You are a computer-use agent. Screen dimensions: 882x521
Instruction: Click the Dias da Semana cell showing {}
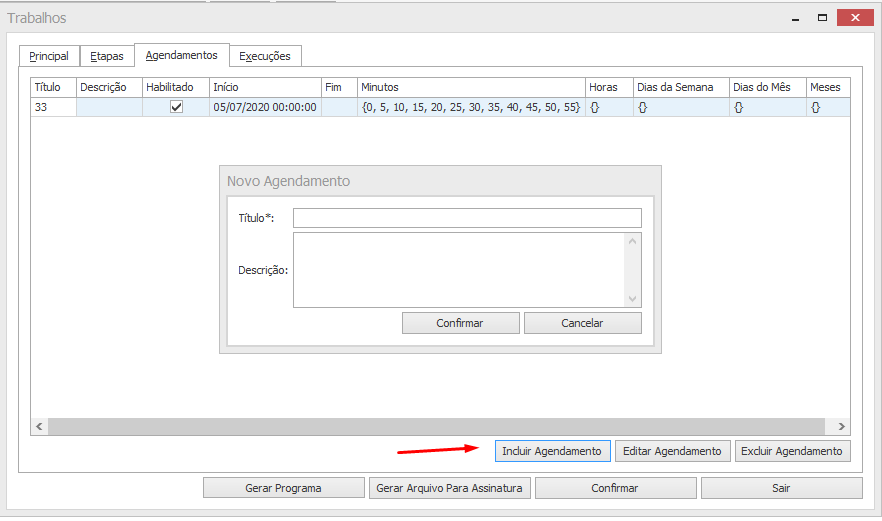pos(681,107)
